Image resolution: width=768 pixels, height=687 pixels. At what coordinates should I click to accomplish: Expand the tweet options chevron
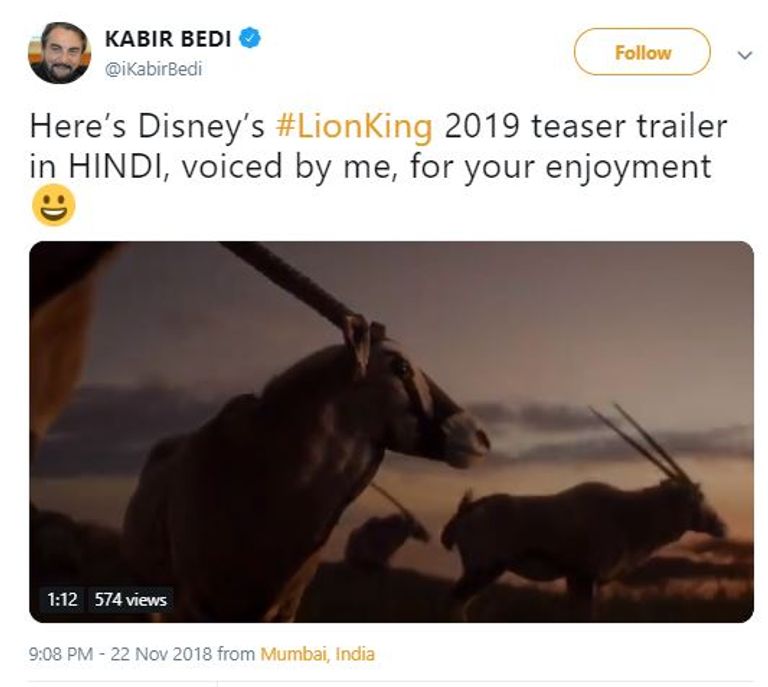coord(744,56)
